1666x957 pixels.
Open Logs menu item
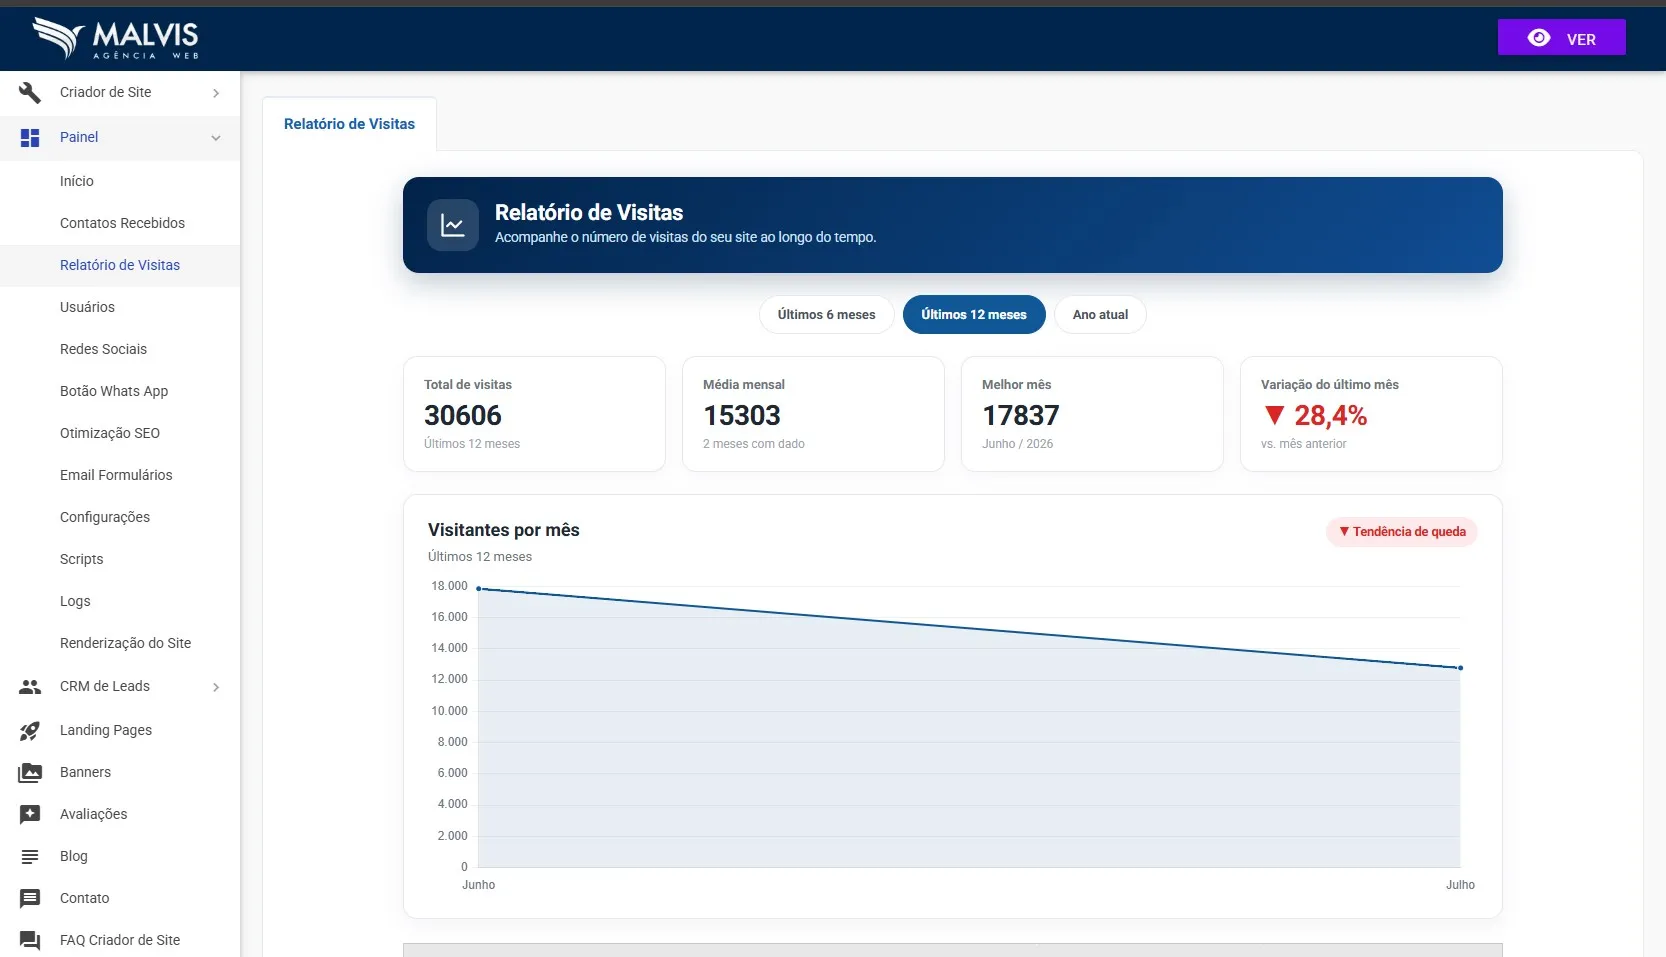point(120,601)
